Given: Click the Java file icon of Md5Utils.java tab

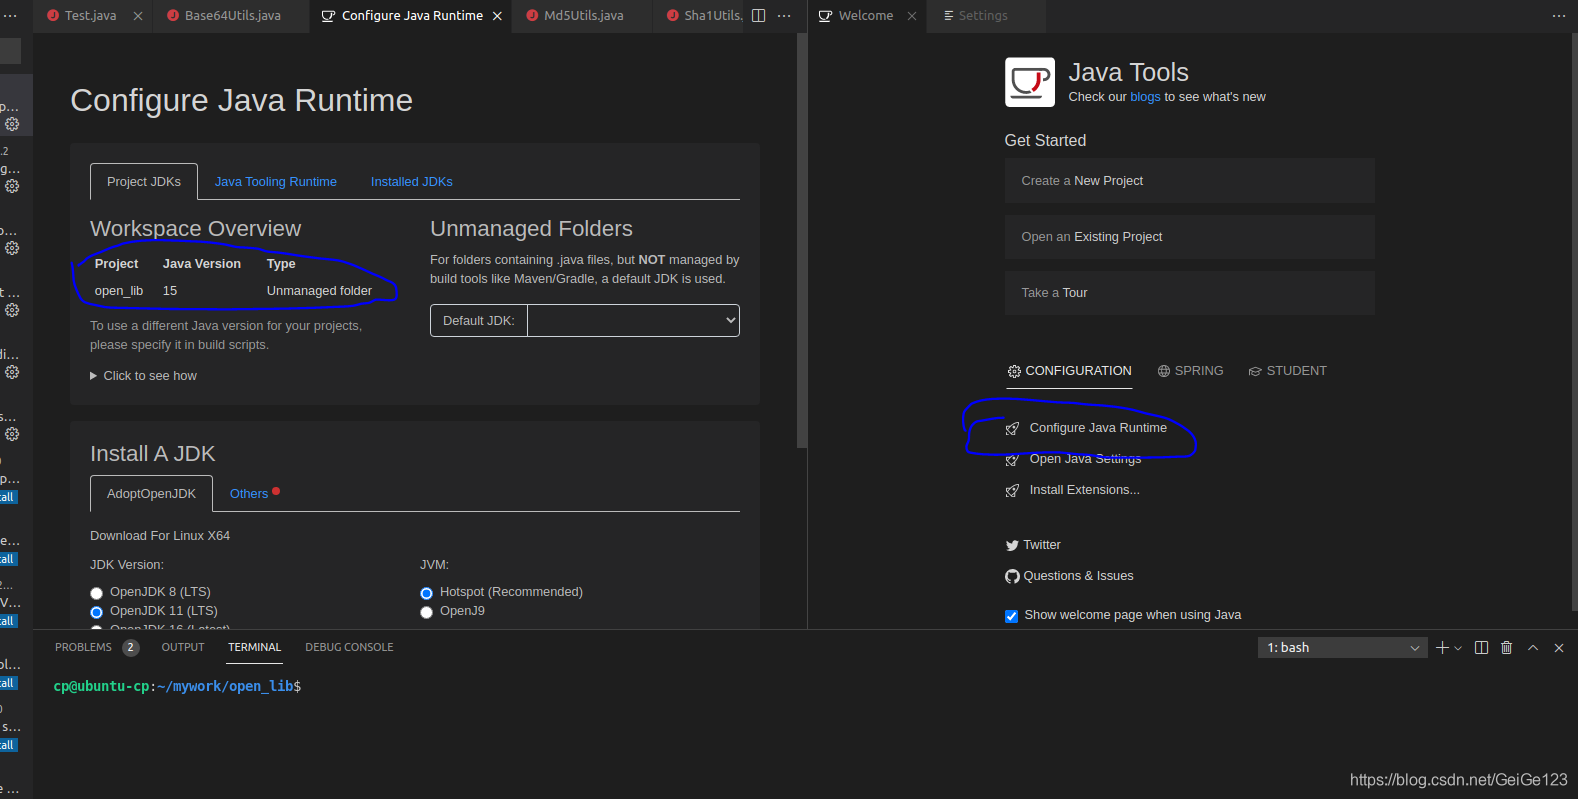Looking at the screenshot, I should (x=532, y=16).
